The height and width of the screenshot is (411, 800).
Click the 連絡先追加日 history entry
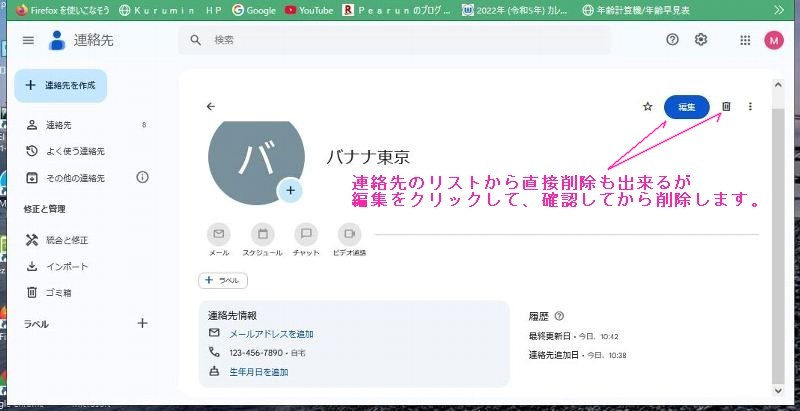tap(578, 355)
